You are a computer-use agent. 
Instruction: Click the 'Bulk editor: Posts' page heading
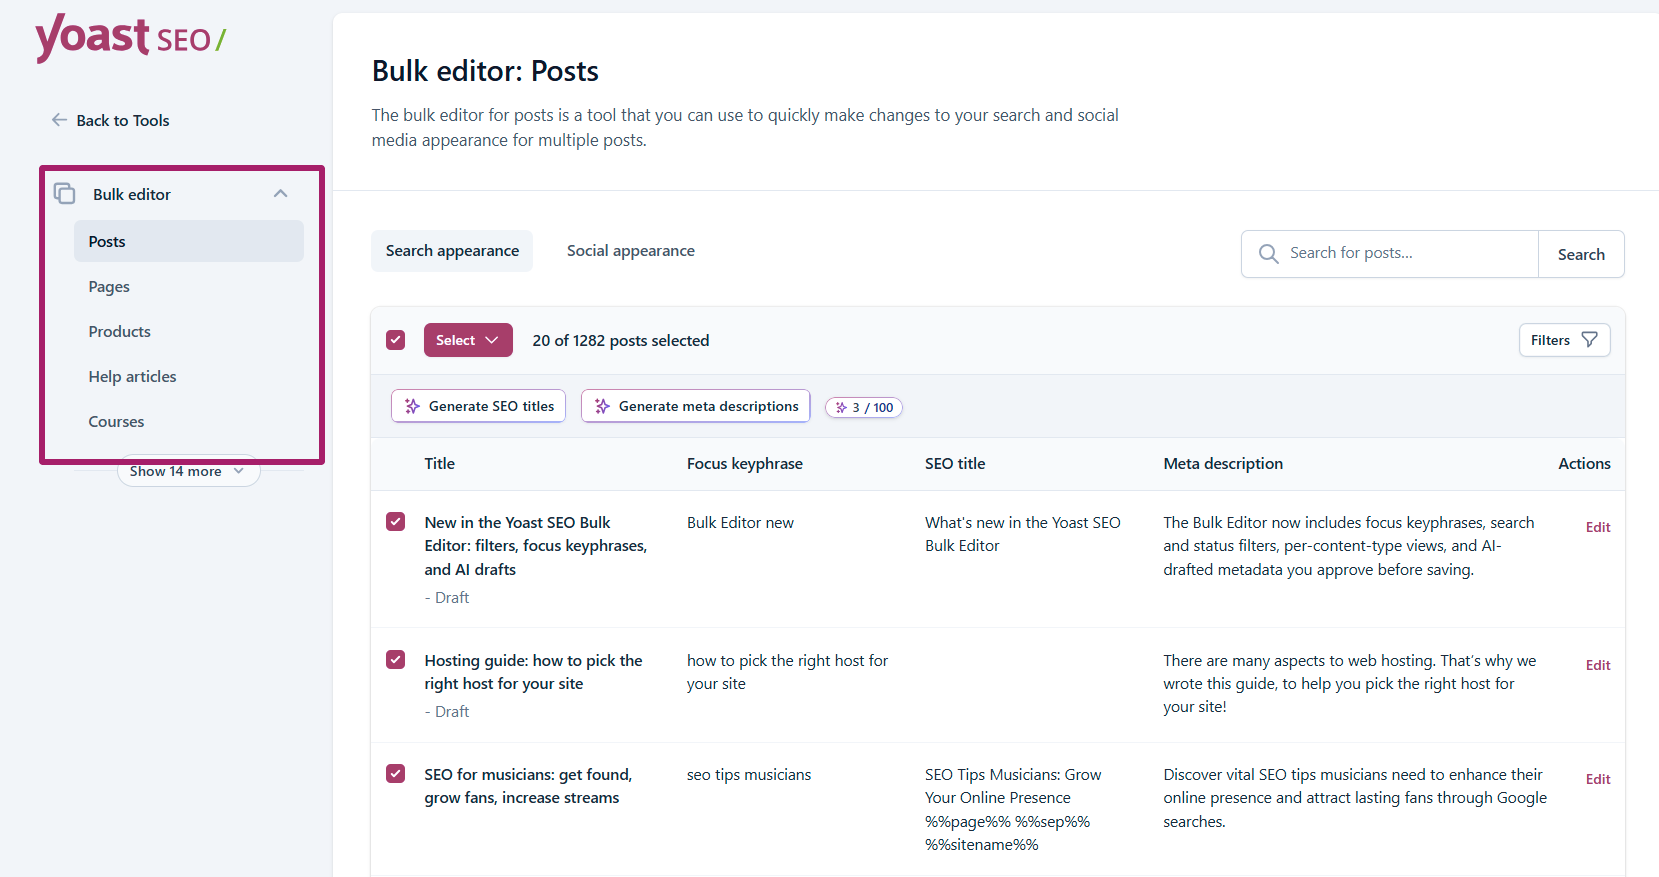(x=485, y=71)
